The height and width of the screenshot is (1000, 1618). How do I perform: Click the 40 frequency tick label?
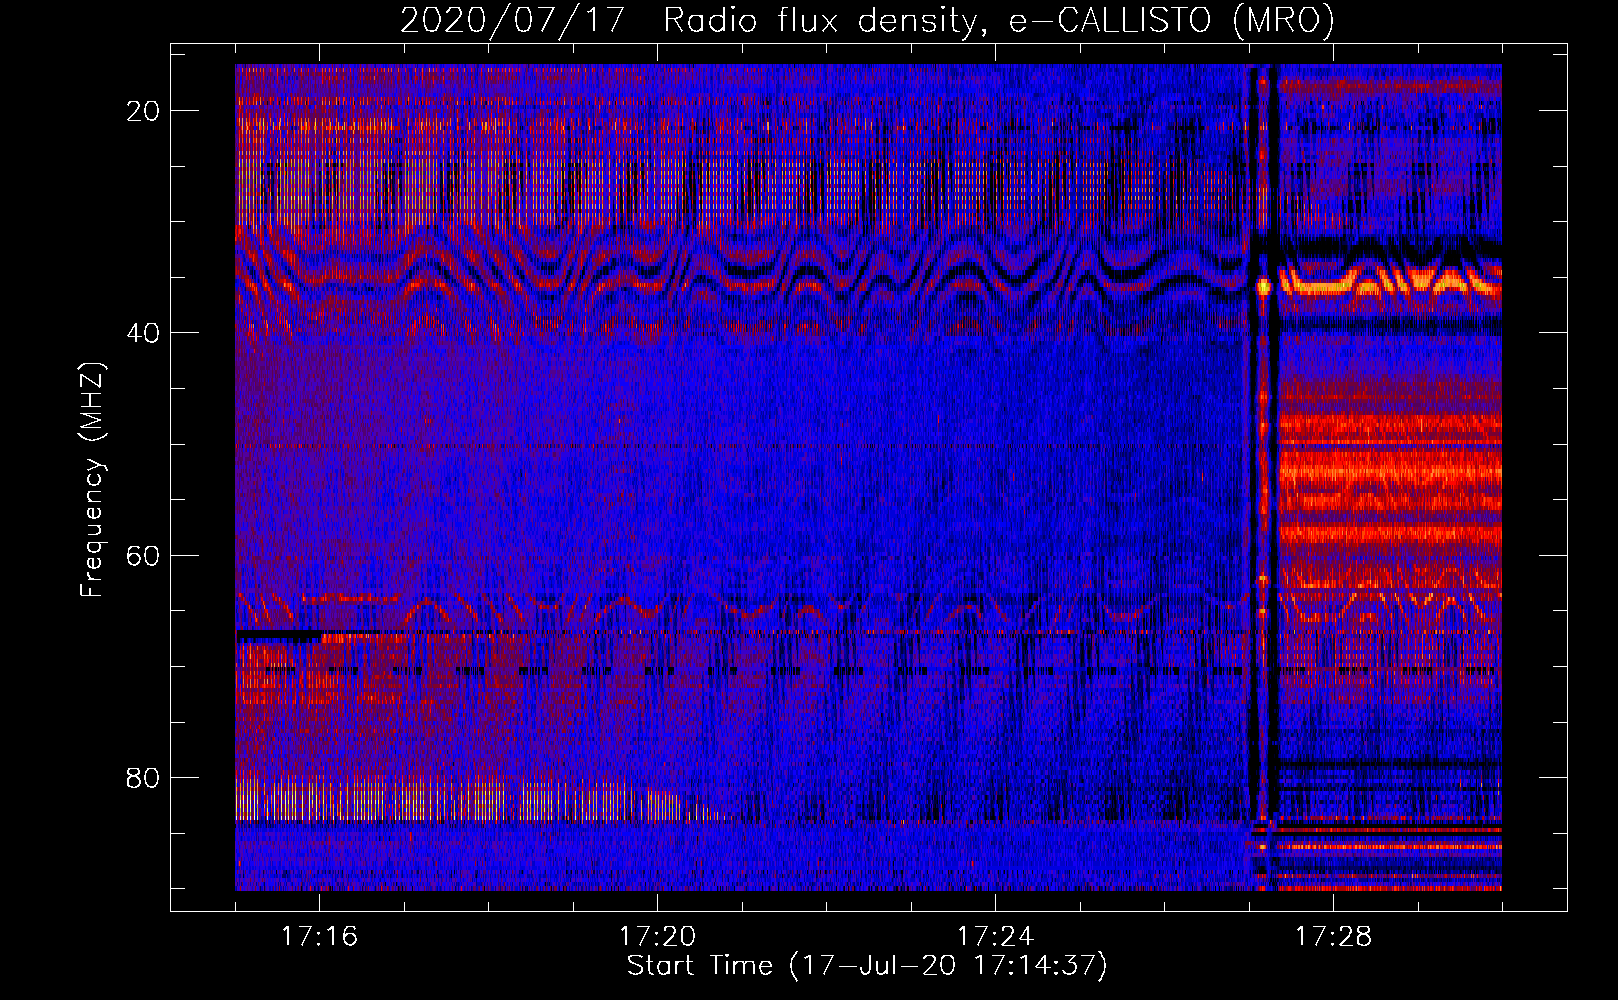tap(143, 333)
